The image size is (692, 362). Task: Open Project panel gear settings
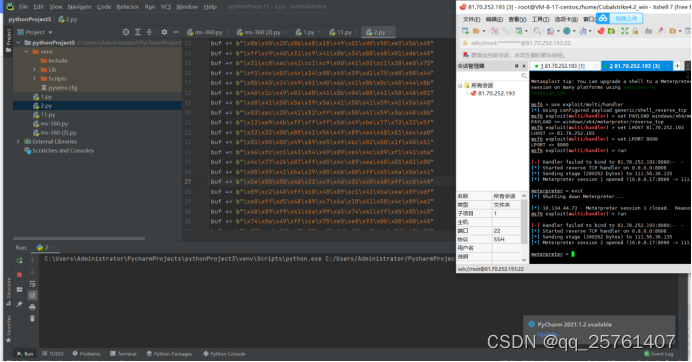pos(164,32)
